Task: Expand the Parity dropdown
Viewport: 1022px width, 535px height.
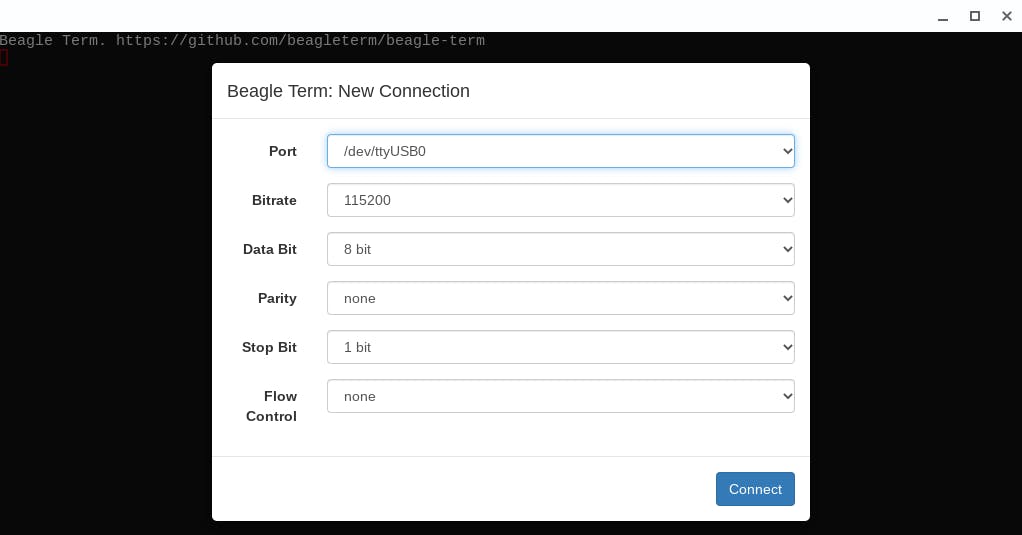Action: [x=560, y=298]
